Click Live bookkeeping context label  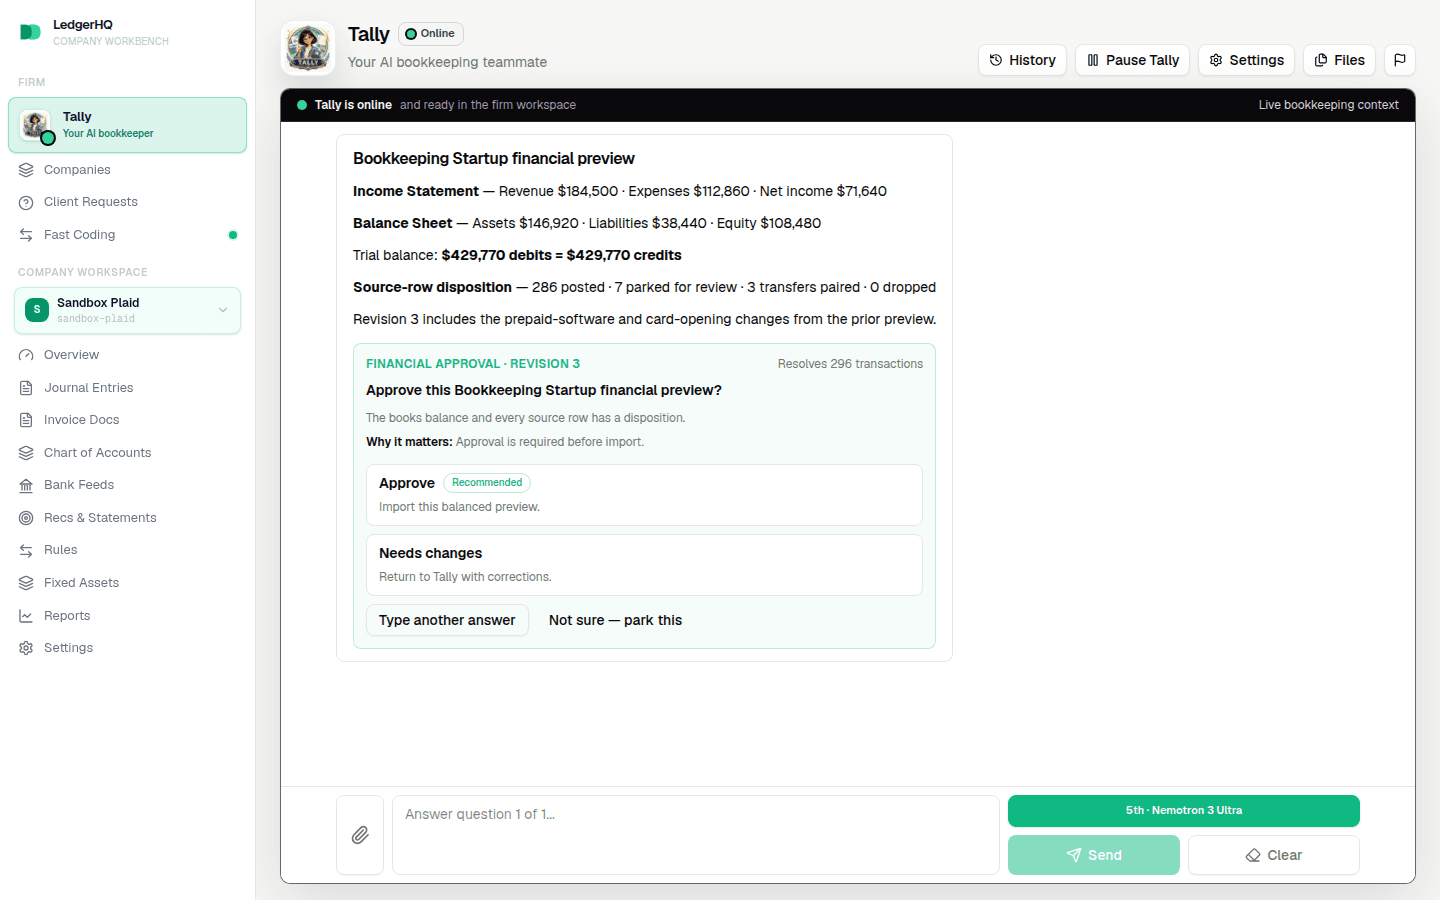[1328, 105]
